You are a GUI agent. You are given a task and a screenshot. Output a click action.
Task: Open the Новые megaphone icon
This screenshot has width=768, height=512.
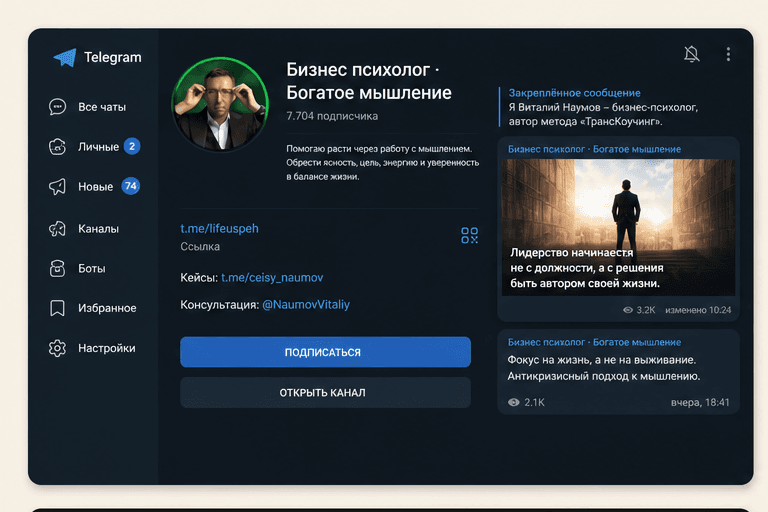coord(57,187)
